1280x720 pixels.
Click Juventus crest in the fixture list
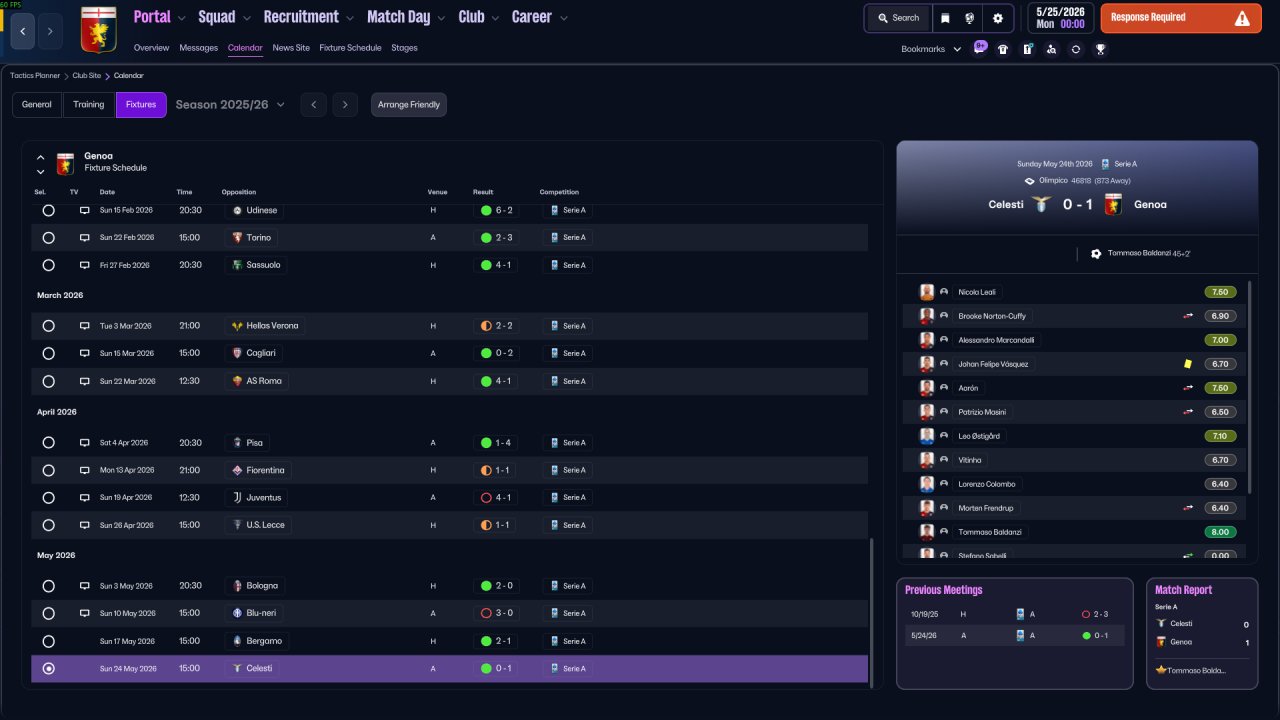coord(237,497)
